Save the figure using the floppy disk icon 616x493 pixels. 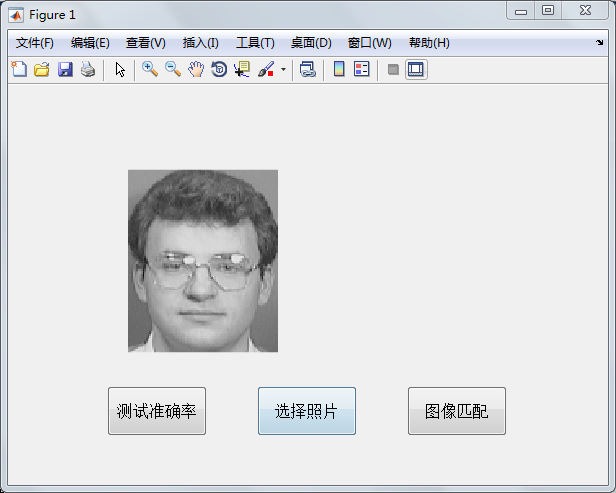pyautogui.click(x=65, y=70)
